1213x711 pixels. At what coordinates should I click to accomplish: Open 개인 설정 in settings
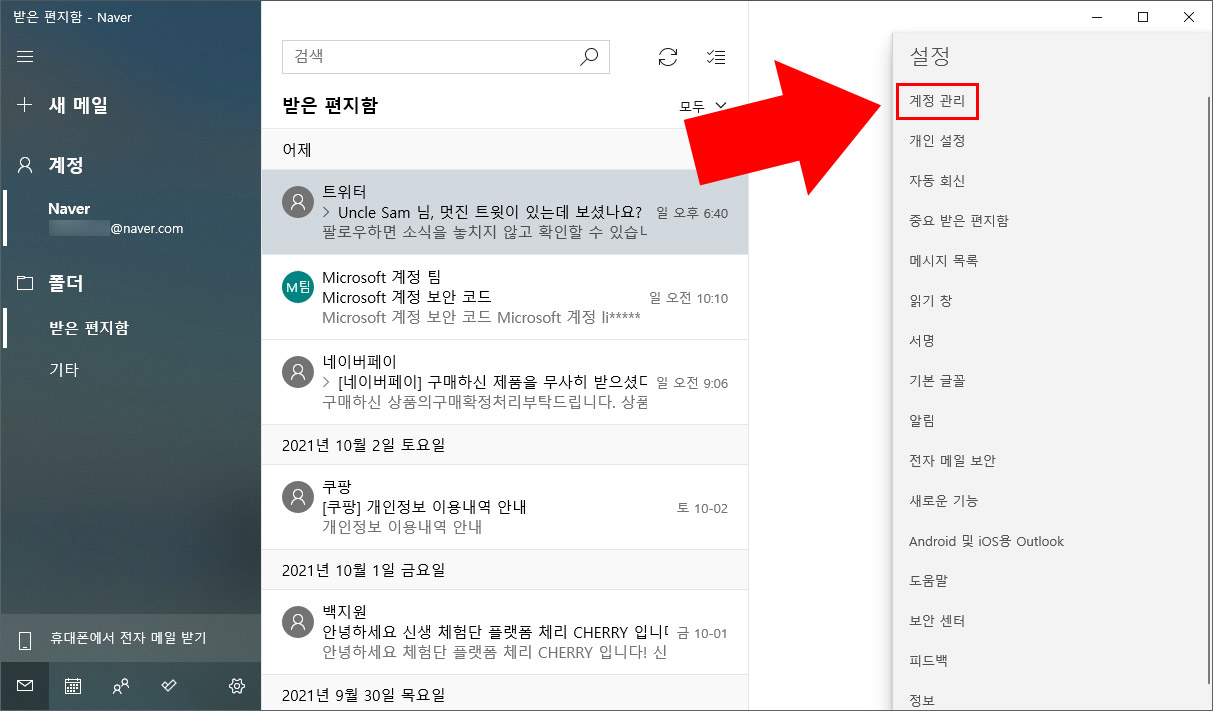click(x=937, y=141)
